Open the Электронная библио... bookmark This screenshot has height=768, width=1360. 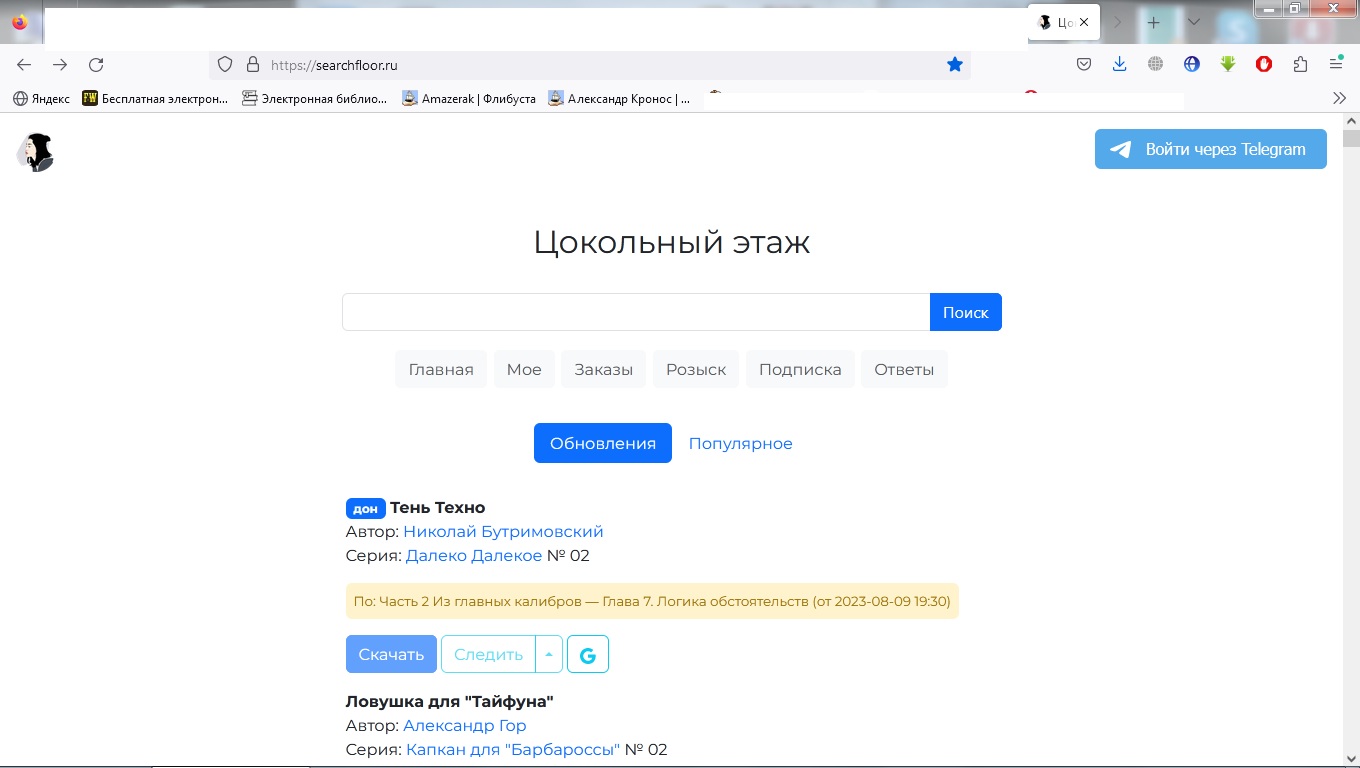315,99
